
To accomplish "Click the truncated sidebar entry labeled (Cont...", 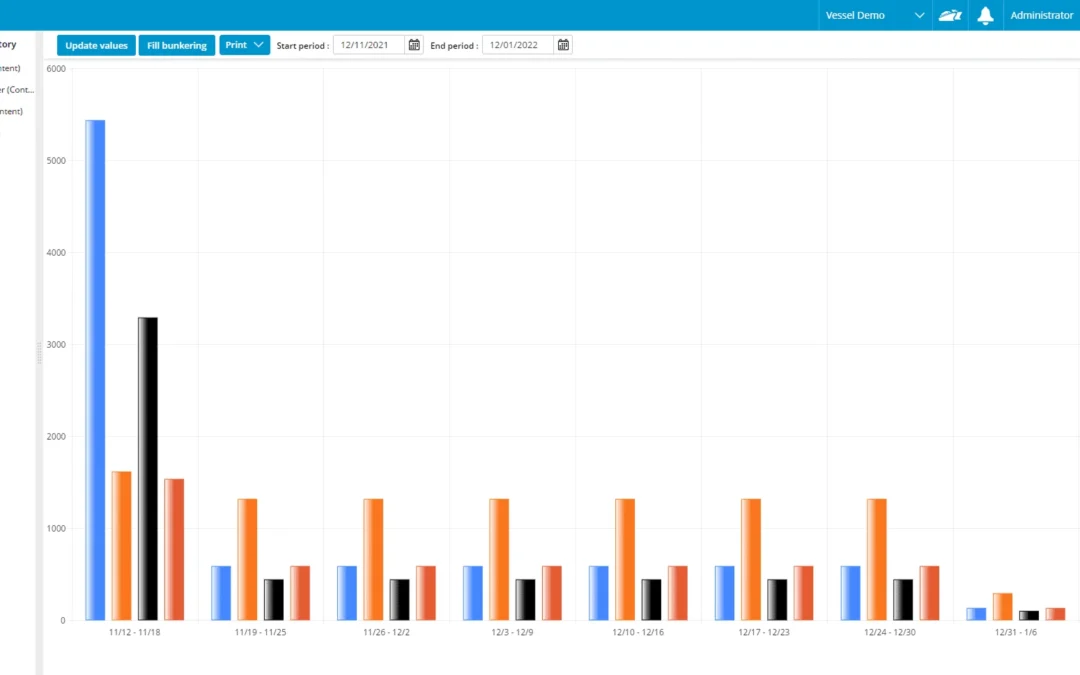I will (x=14, y=89).
